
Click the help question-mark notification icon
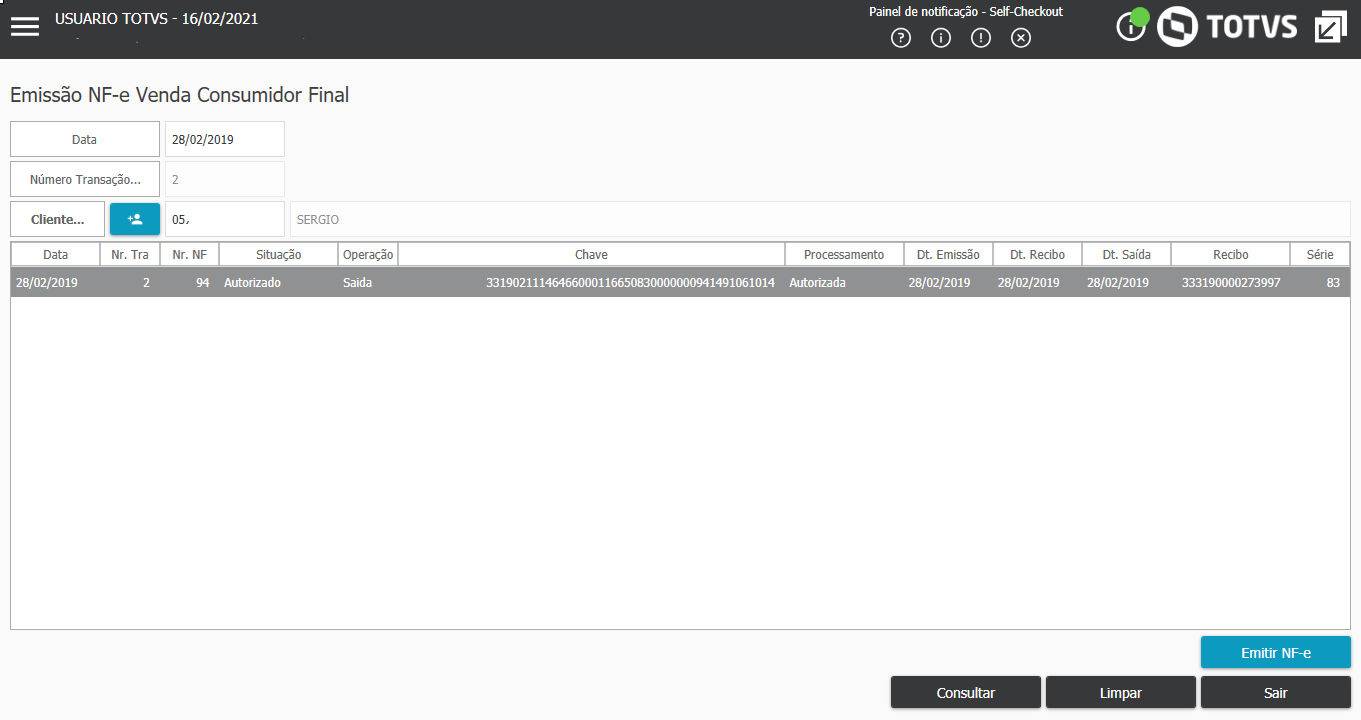tap(901, 38)
